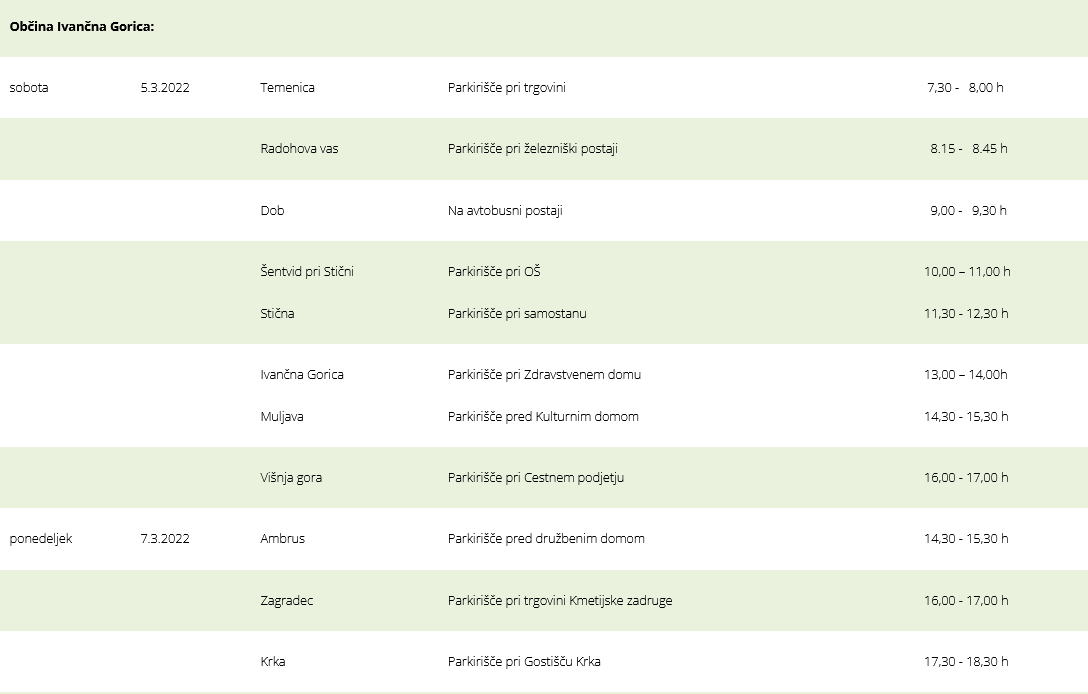
Task: Select the 'sobota' day cell
Action: [x=29, y=87]
